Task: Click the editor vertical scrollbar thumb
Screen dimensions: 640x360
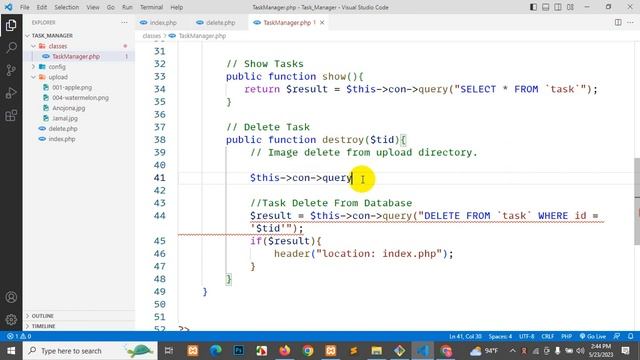Action: click(x=637, y=201)
